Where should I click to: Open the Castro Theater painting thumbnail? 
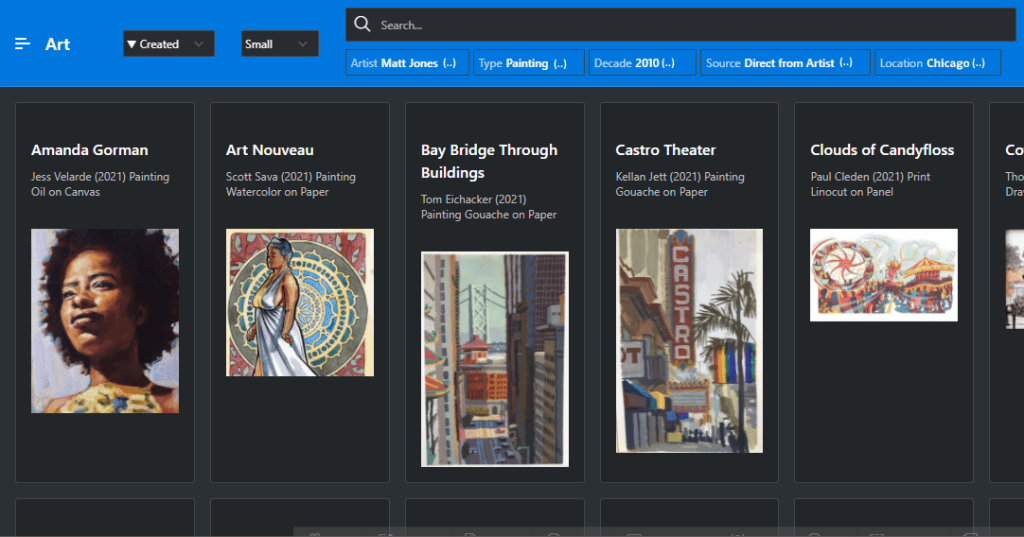click(x=689, y=340)
